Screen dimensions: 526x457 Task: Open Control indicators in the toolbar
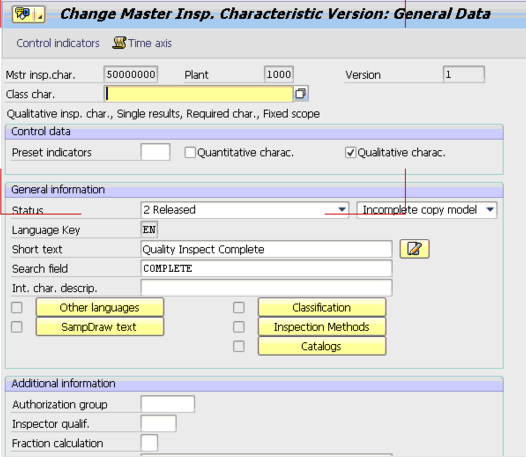coord(58,43)
